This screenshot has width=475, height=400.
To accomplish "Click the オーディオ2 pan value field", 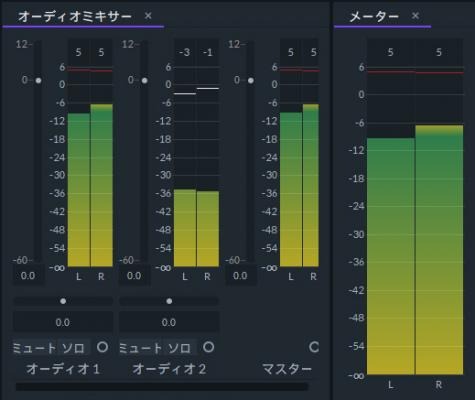I will coord(169,322).
